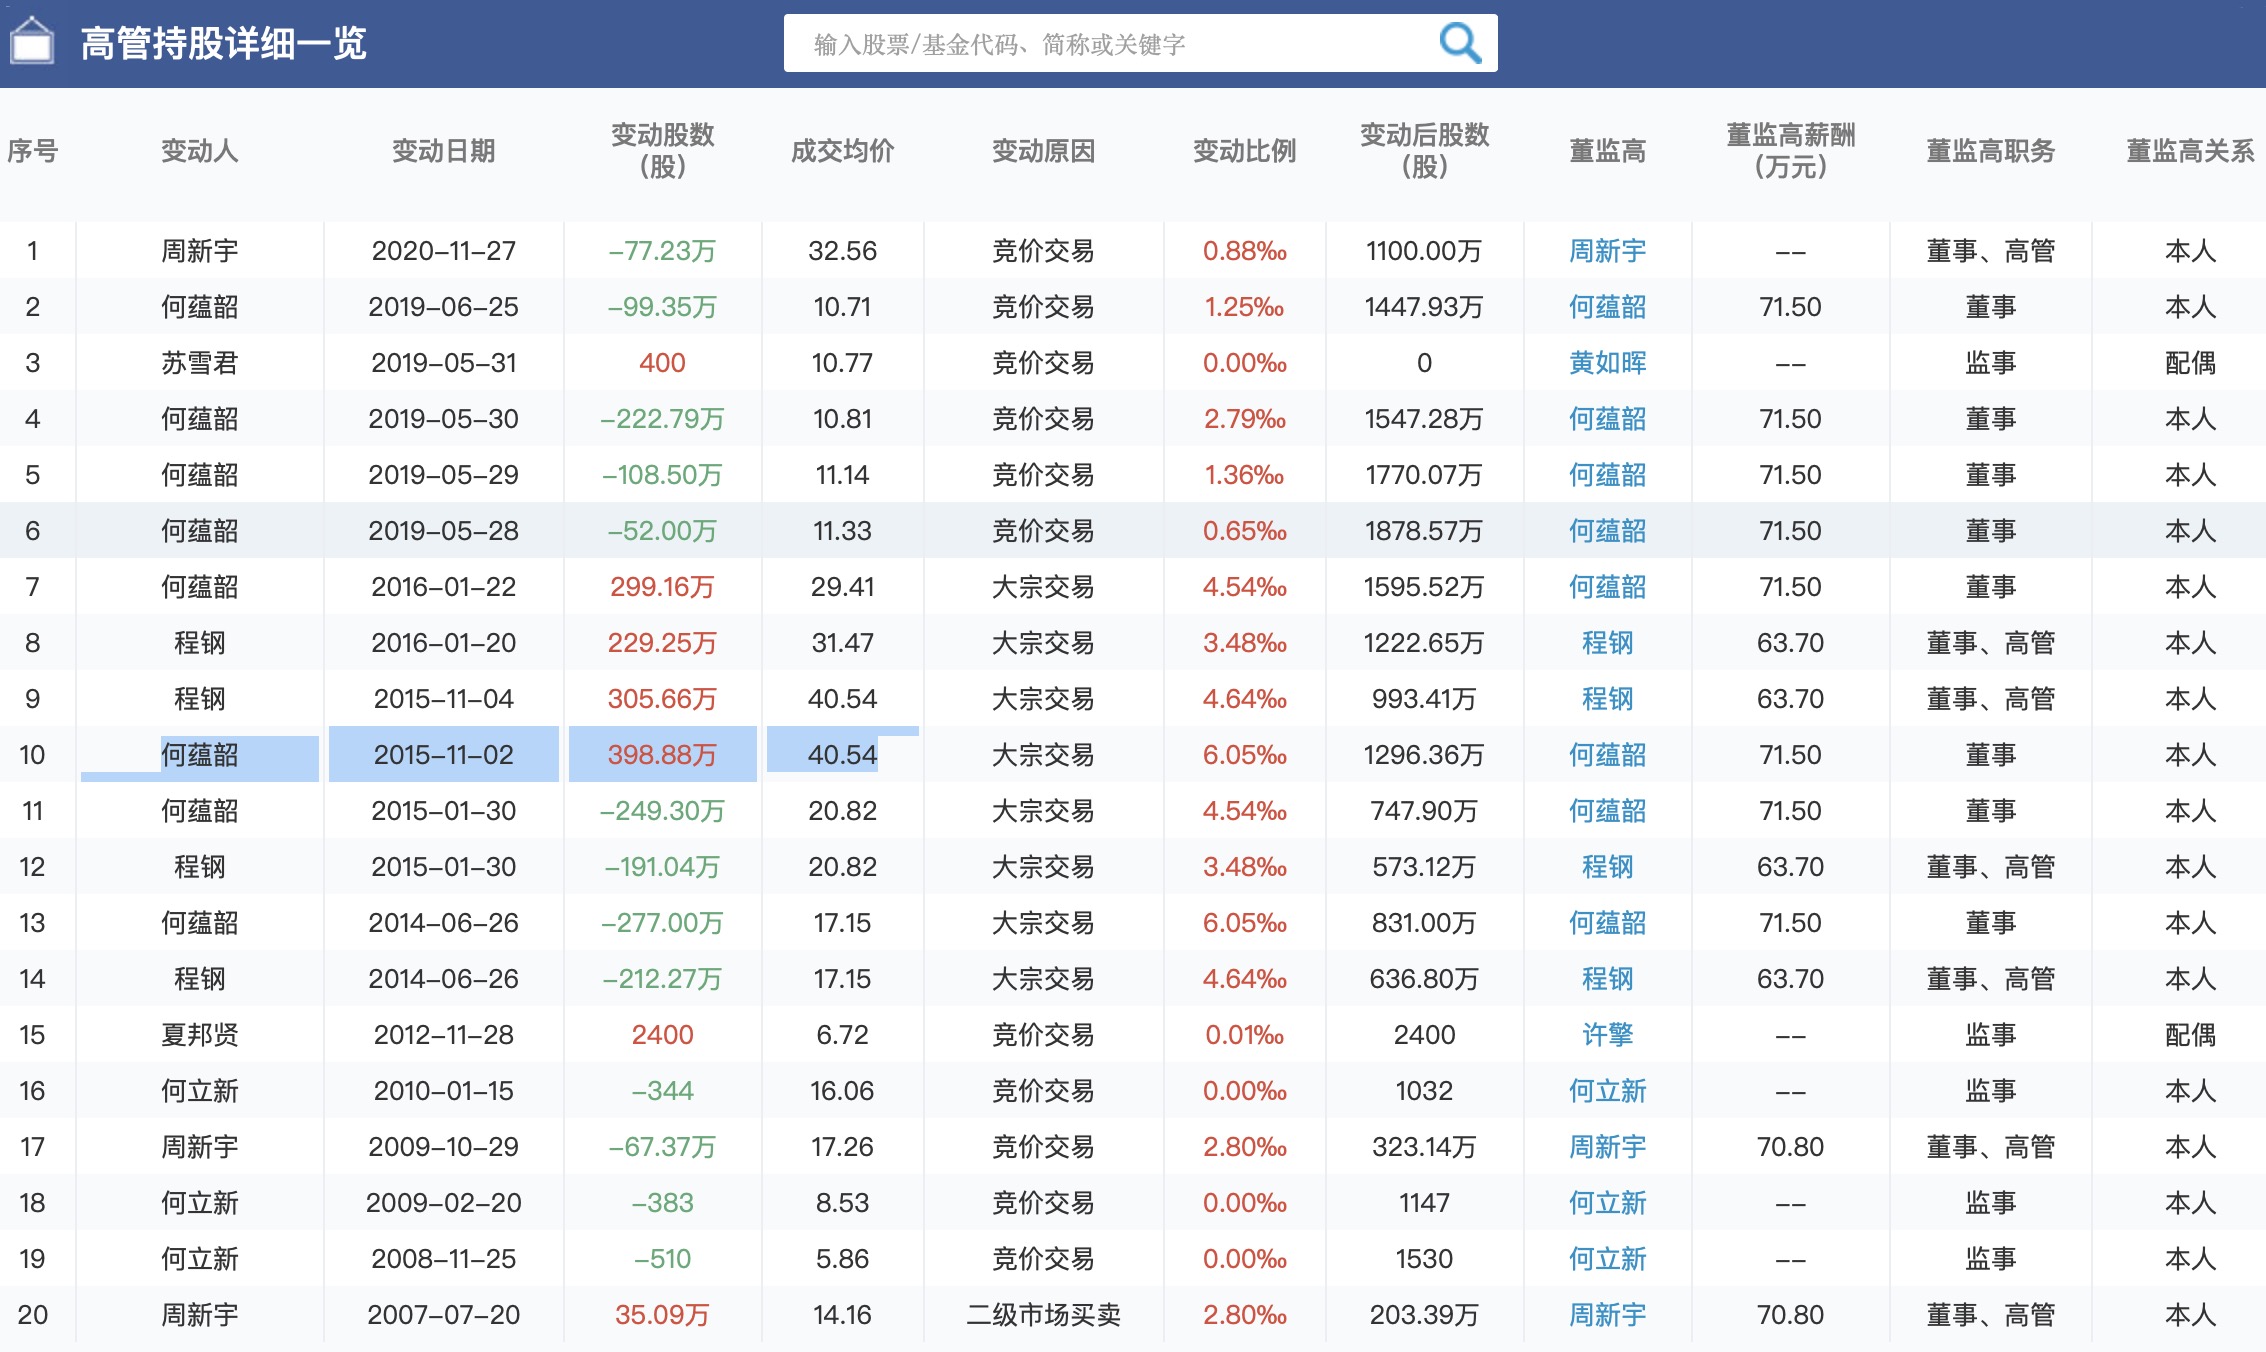2266x1352 pixels.
Task: Open 程钢 link in row 8
Action: (x=1606, y=643)
